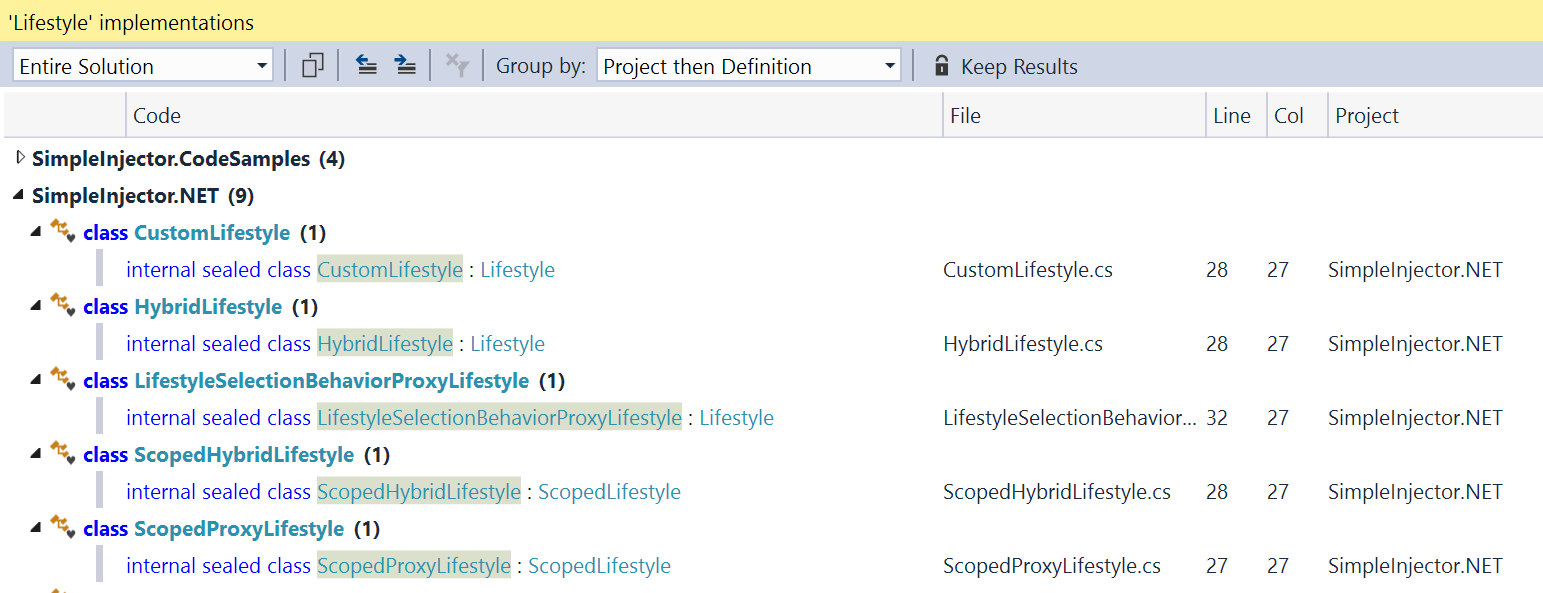Sort by the Project column header
Image resolution: width=1543 pixels, height=593 pixels.
point(1435,115)
